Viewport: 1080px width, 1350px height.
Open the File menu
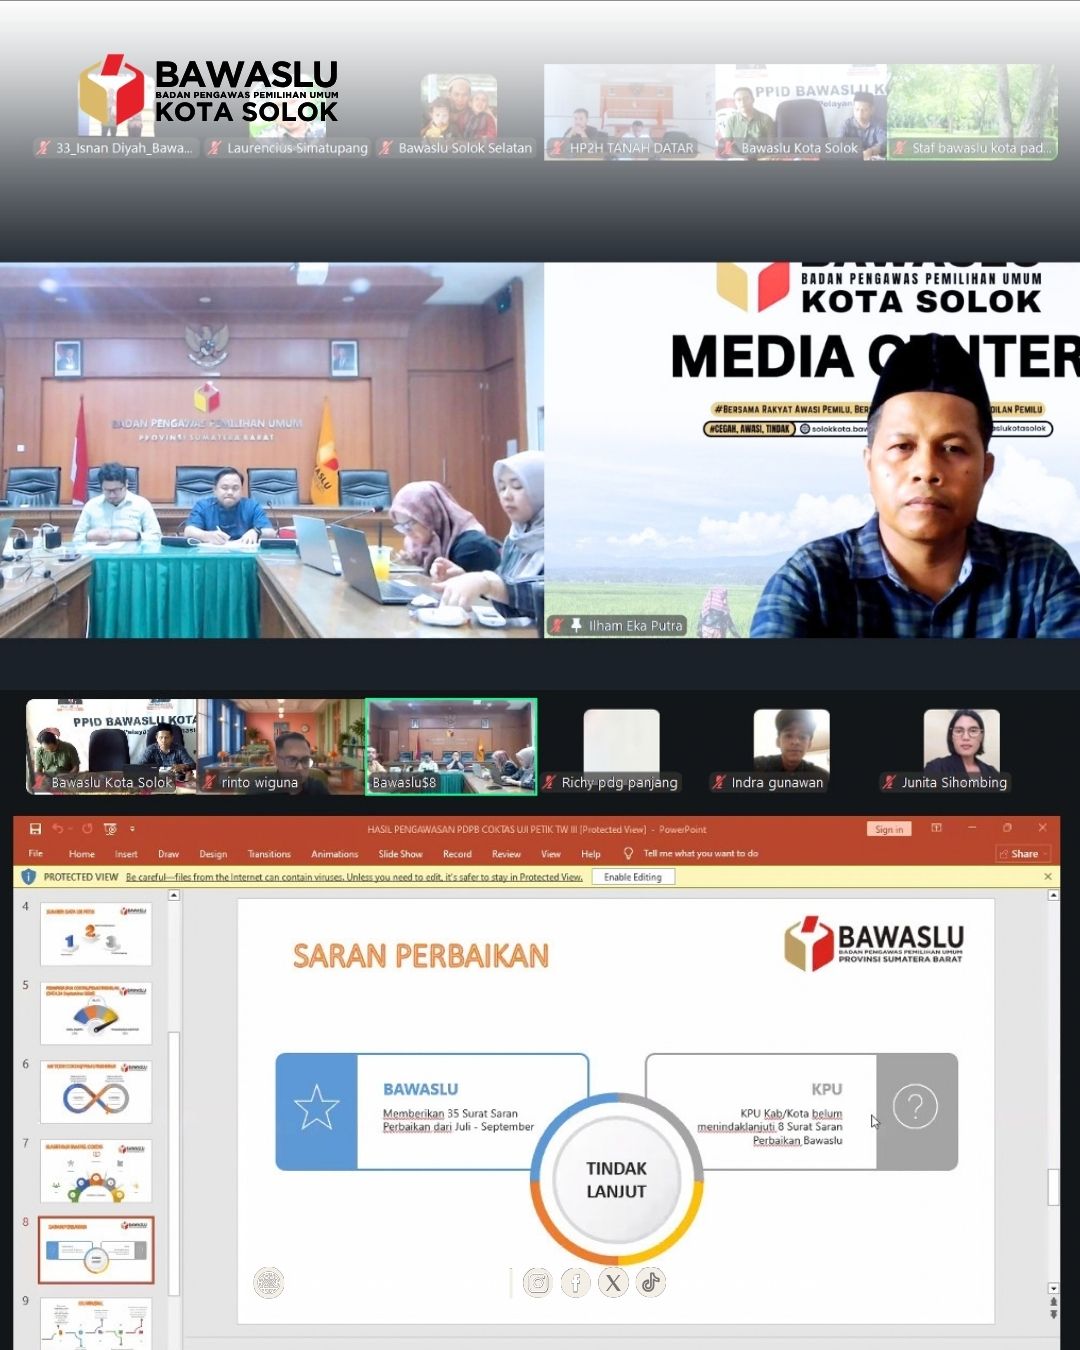[x=36, y=854]
